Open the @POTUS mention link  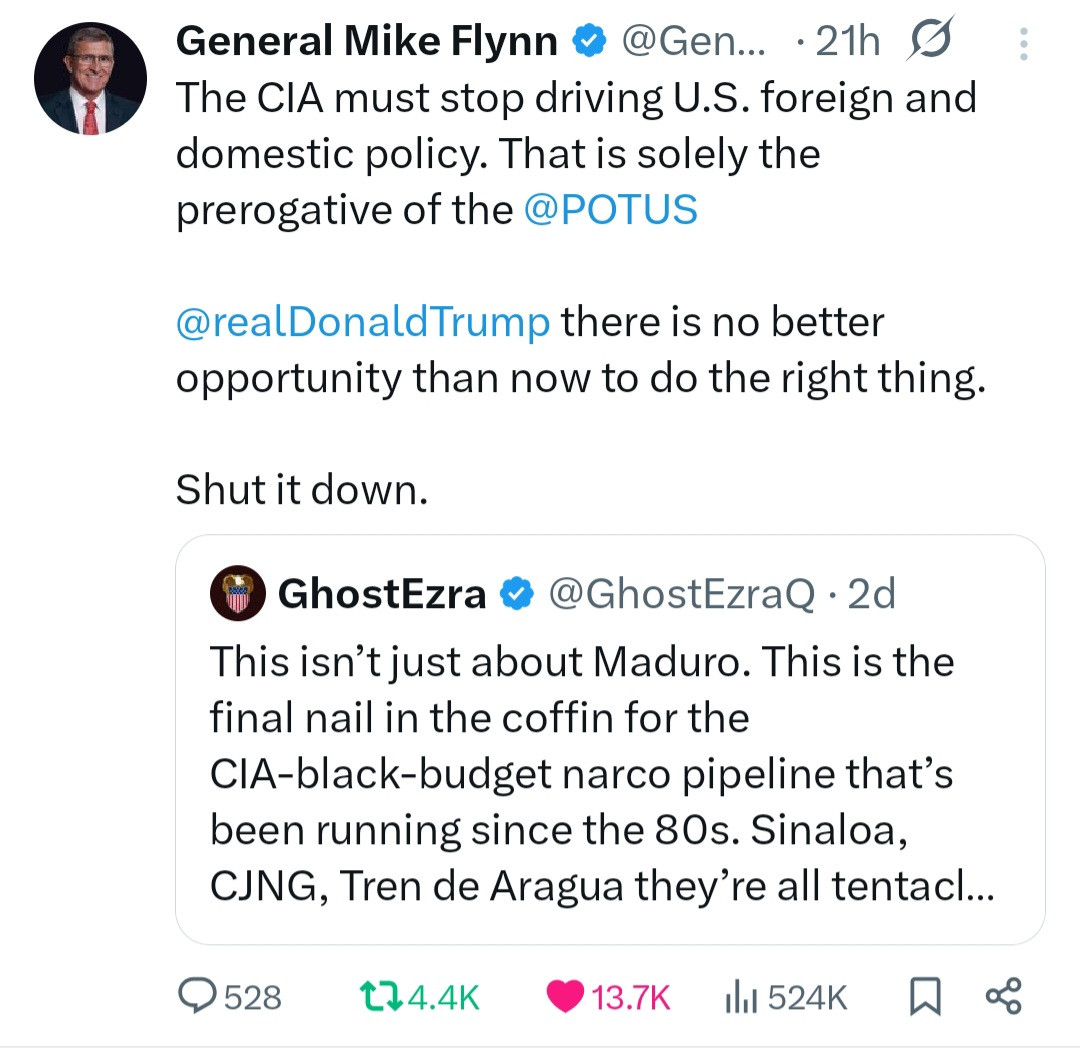pyautogui.click(x=610, y=210)
